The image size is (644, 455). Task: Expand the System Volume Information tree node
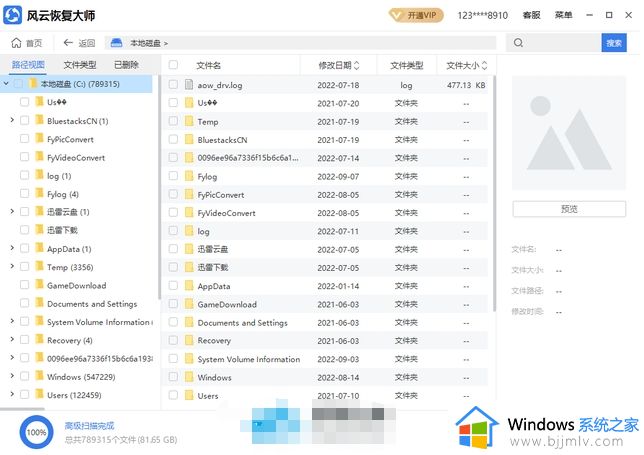coord(12,321)
